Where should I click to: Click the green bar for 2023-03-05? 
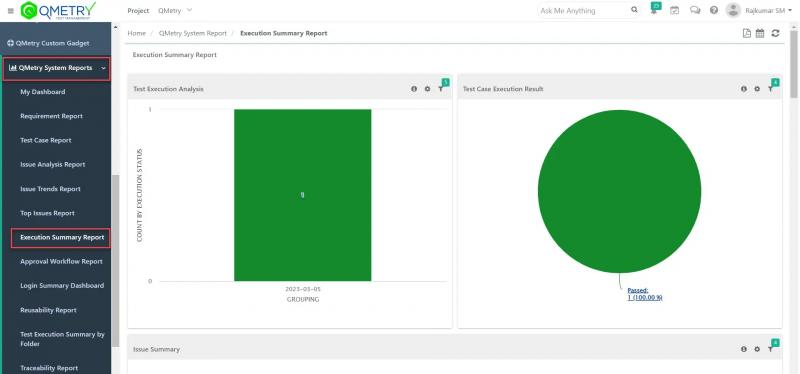pos(303,195)
